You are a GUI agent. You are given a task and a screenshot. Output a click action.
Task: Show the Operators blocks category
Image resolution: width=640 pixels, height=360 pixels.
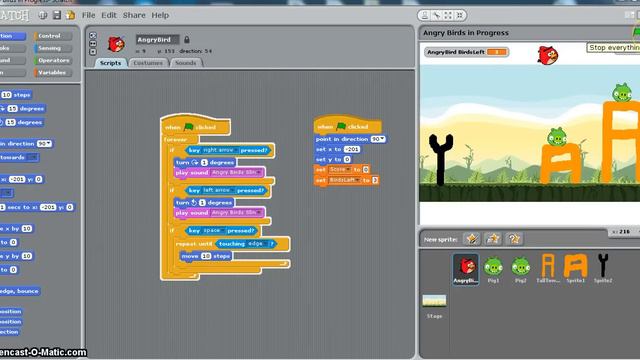[x=53, y=60]
